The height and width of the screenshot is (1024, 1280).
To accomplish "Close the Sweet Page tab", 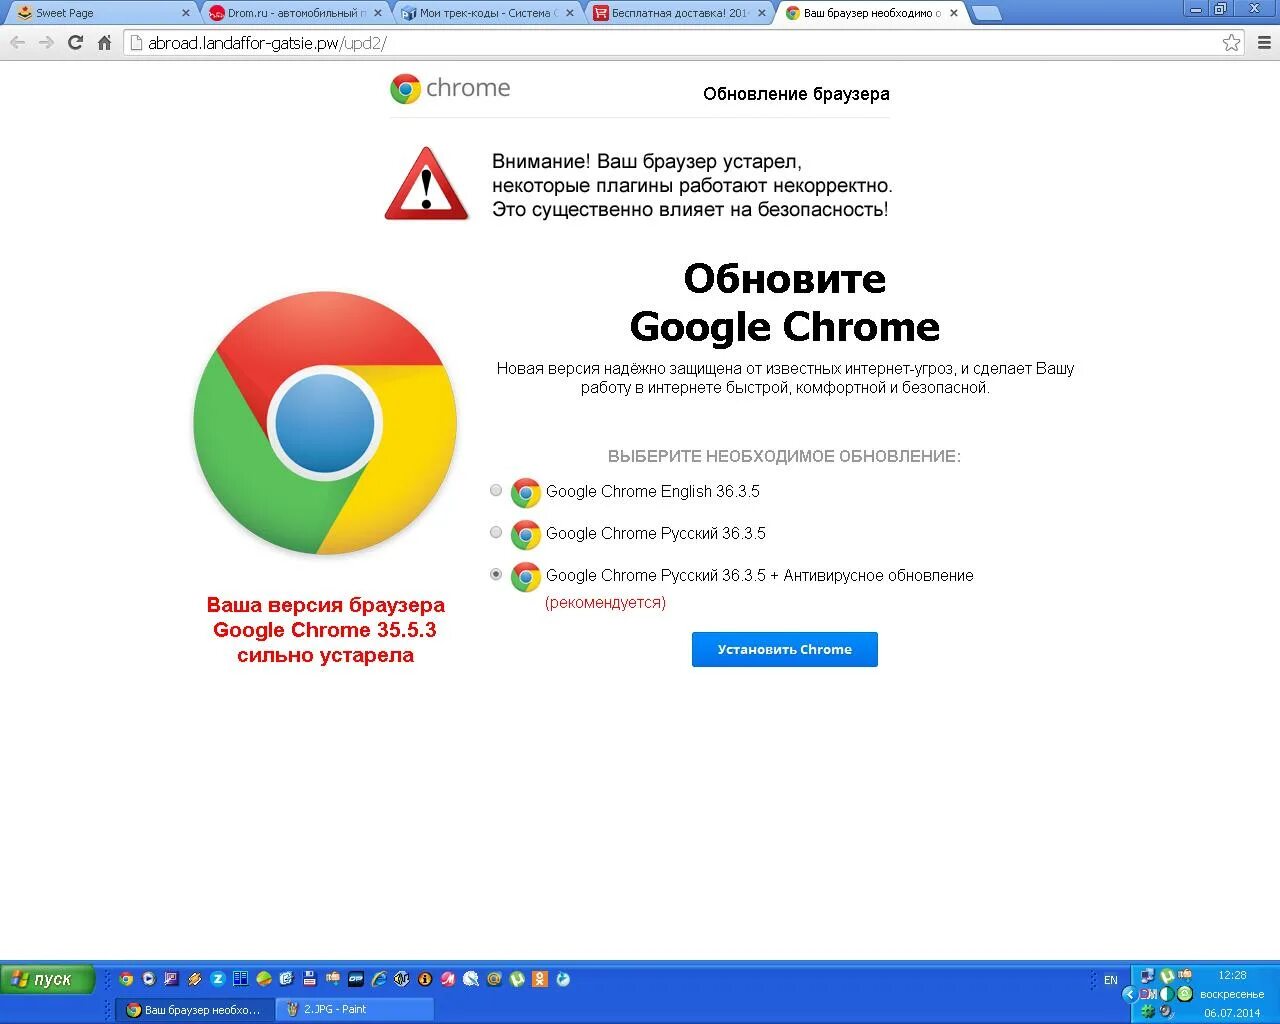I will 185,13.
